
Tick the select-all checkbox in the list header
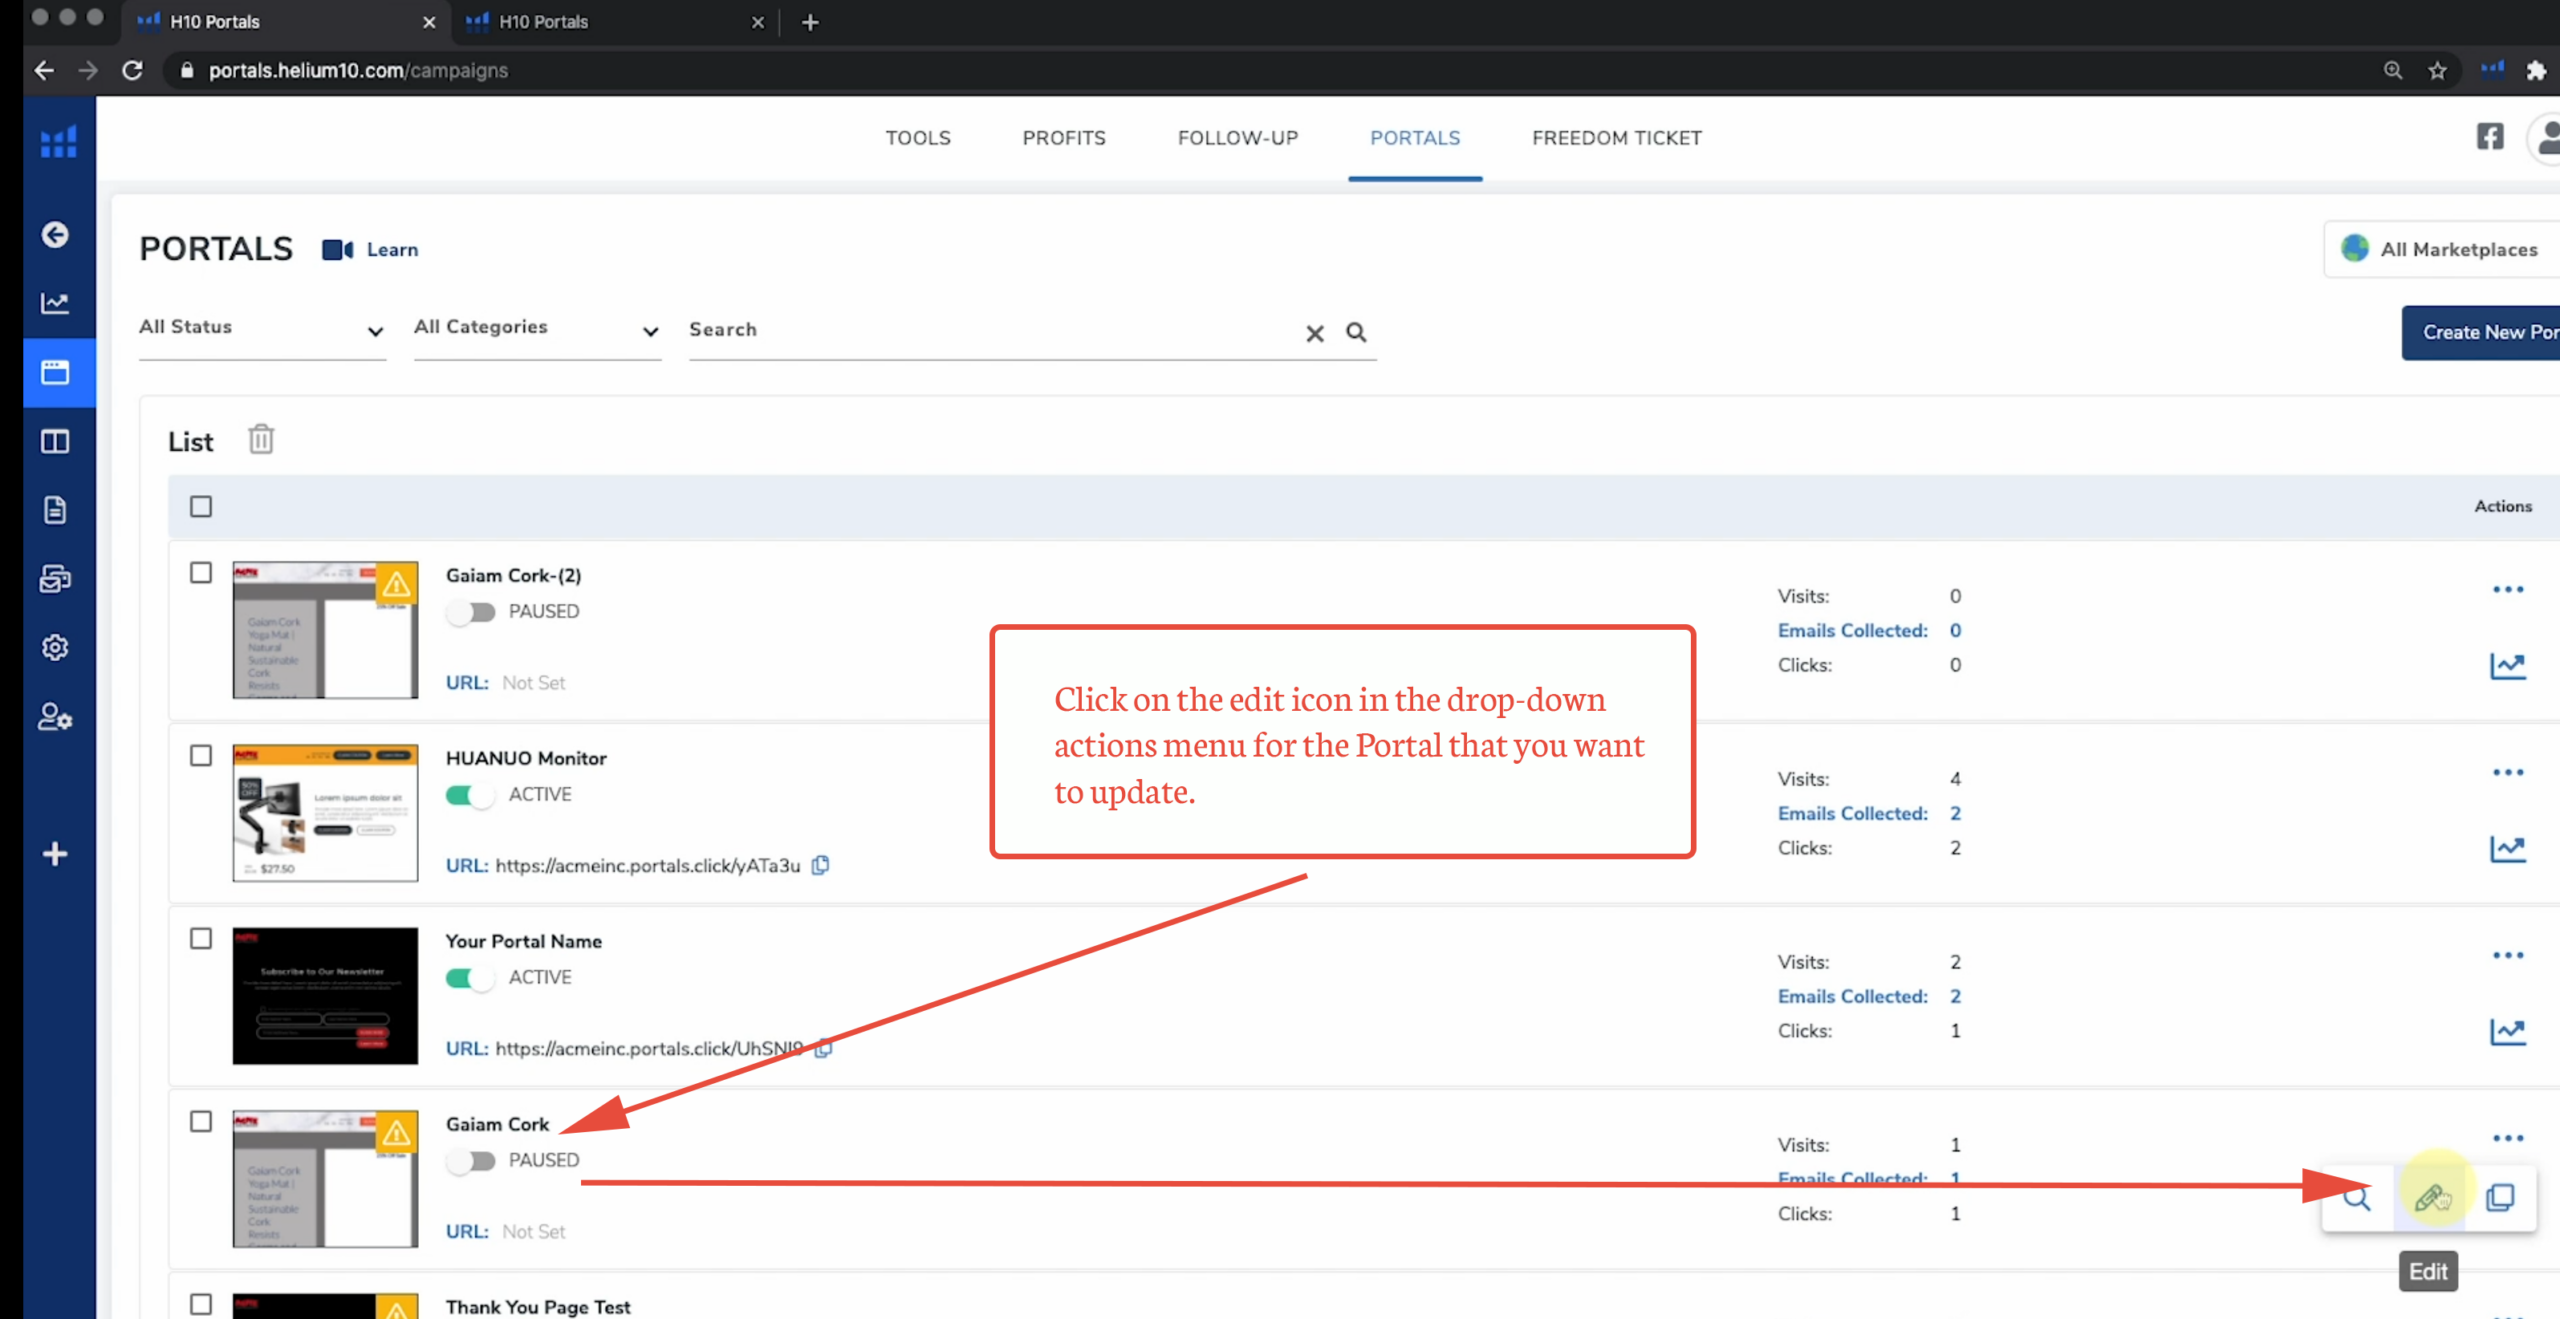(x=201, y=507)
